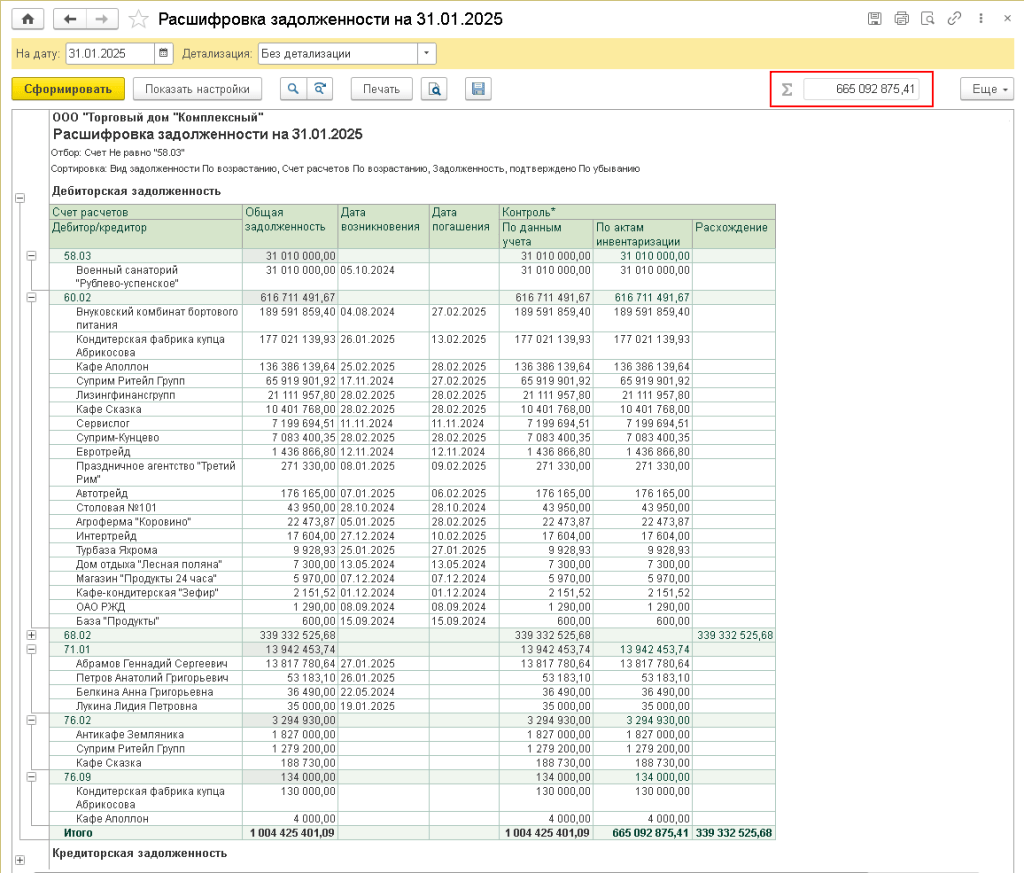Expand the 68.02 account group
This screenshot has width=1024, height=873.
tap(31, 635)
